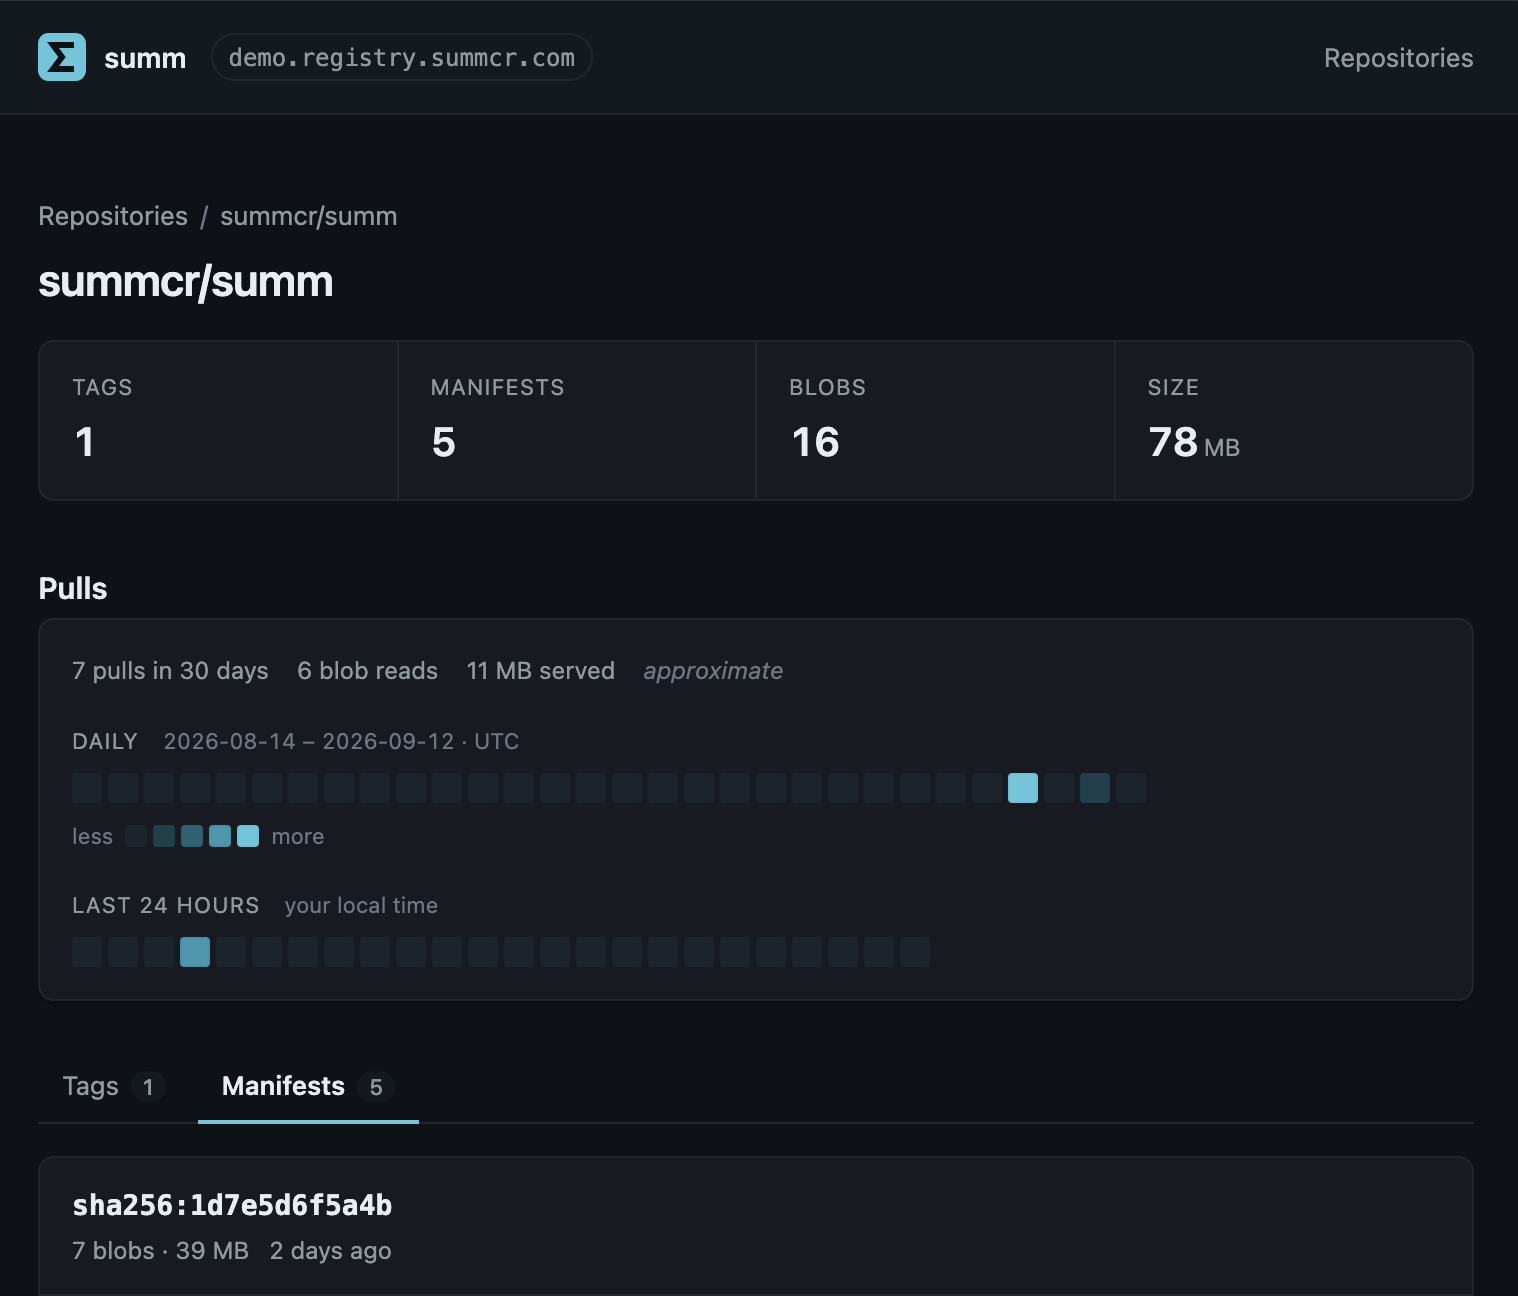
Task: Click brightest daily pulls heatmap cell
Action: pos(1023,788)
